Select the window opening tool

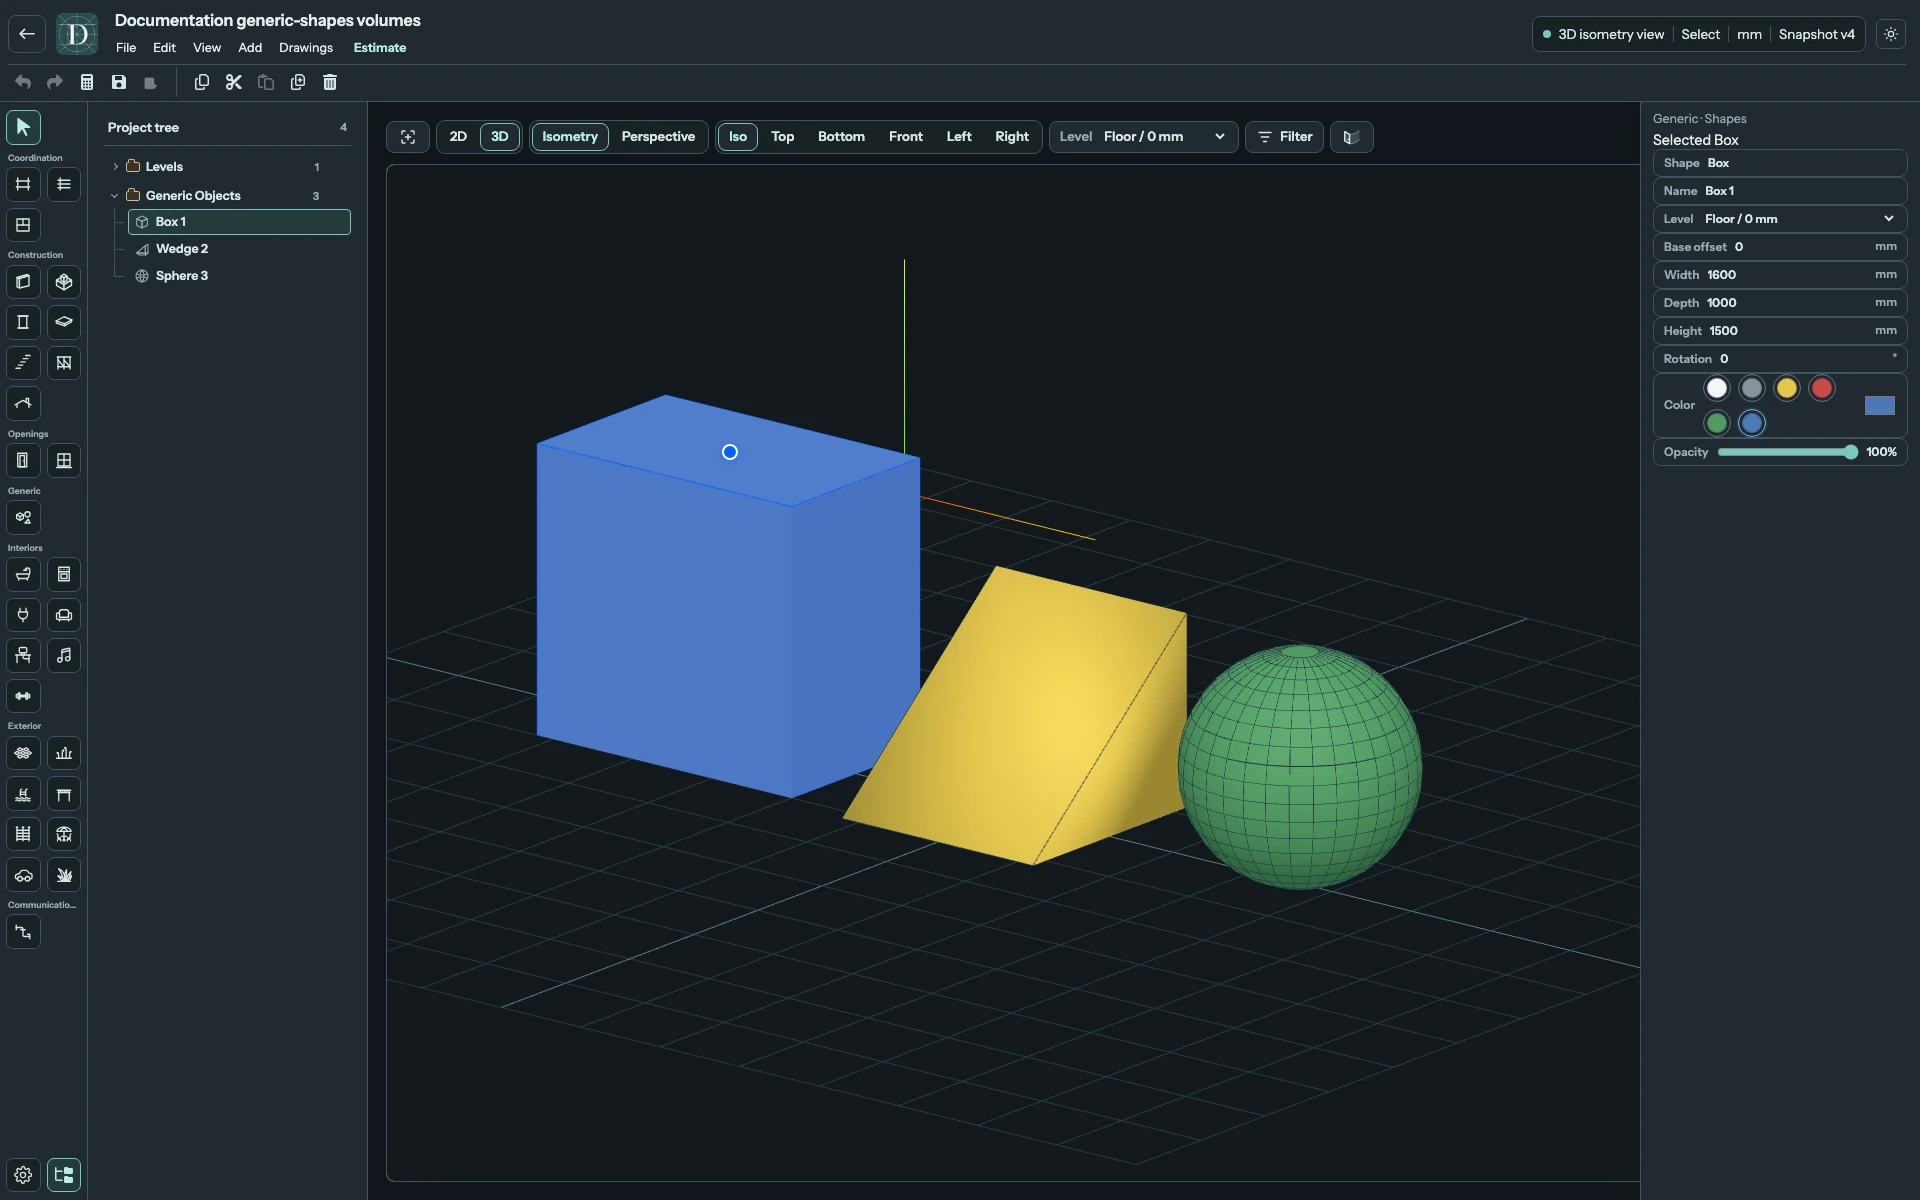pyautogui.click(x=64, y=461)
